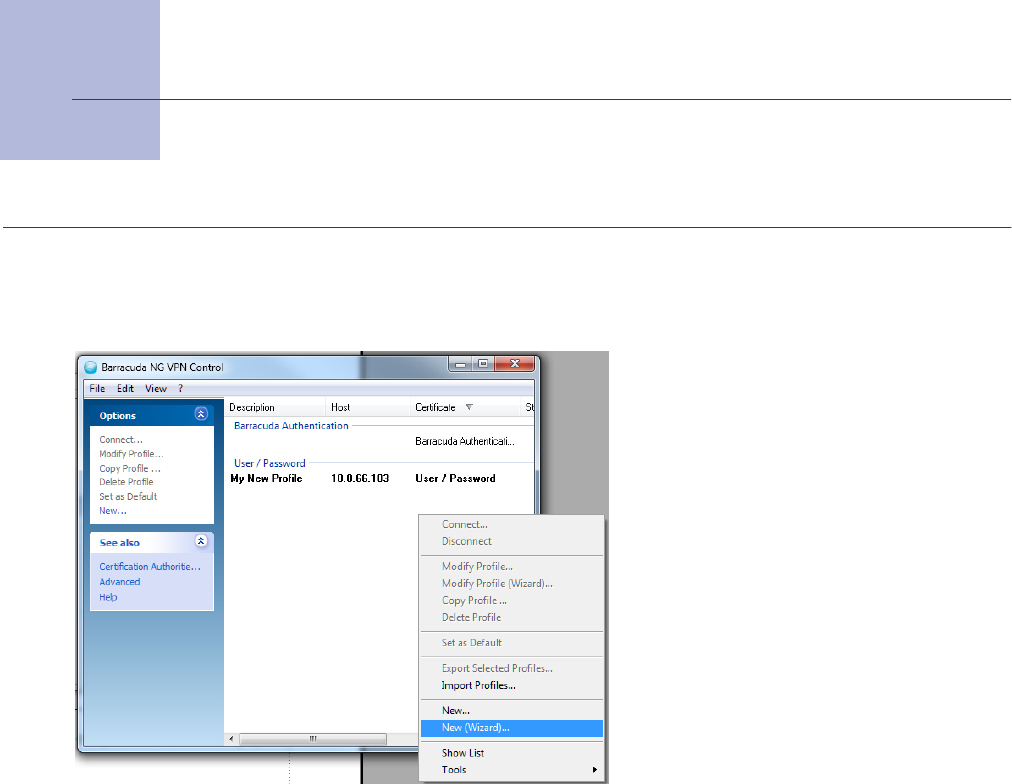Open the Edit menu
1012x784 pixels.
pyautogui.click(x=125, y=388)
